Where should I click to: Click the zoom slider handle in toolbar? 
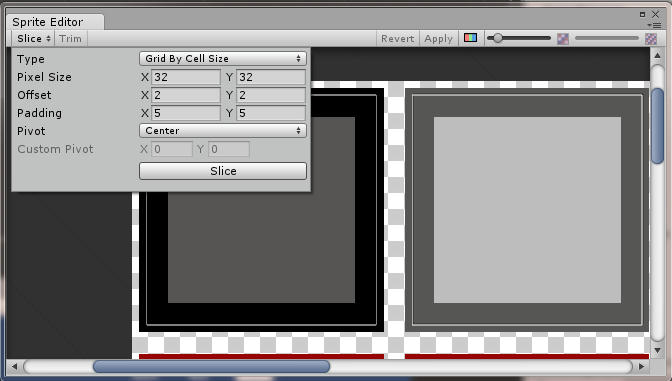(x=497, y=38)
